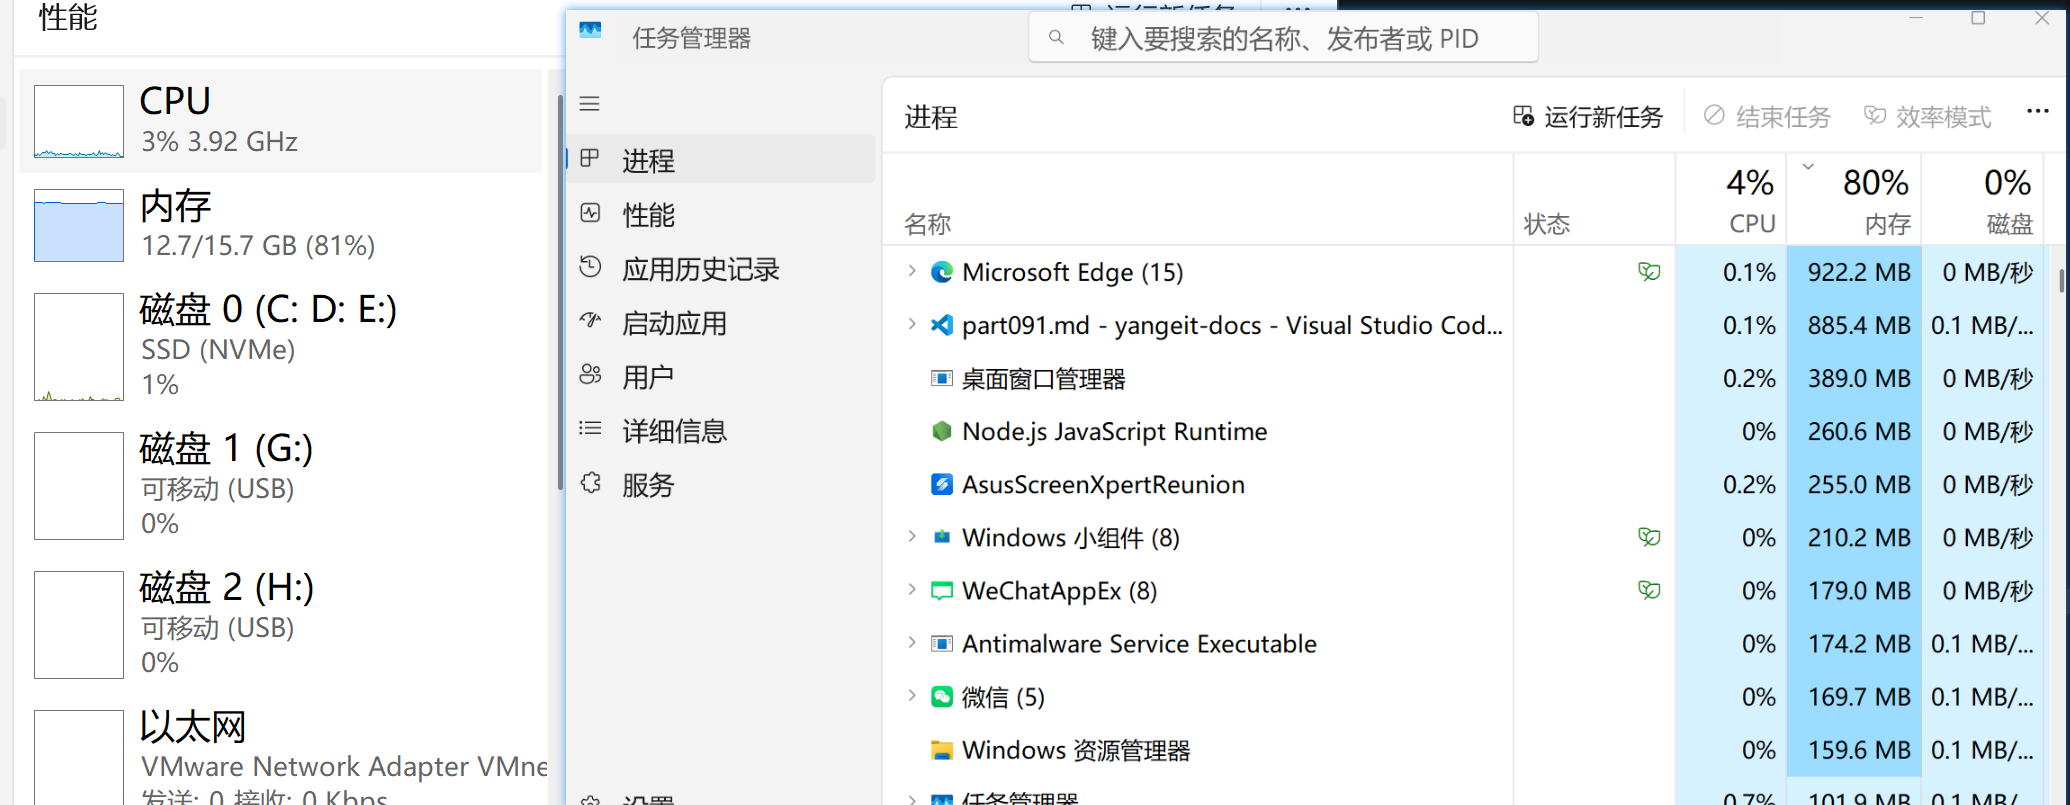The height and width of the screenshot is (805, 2070).
Task: Open the more options ellipsis menu
Action: [2038, 111]
